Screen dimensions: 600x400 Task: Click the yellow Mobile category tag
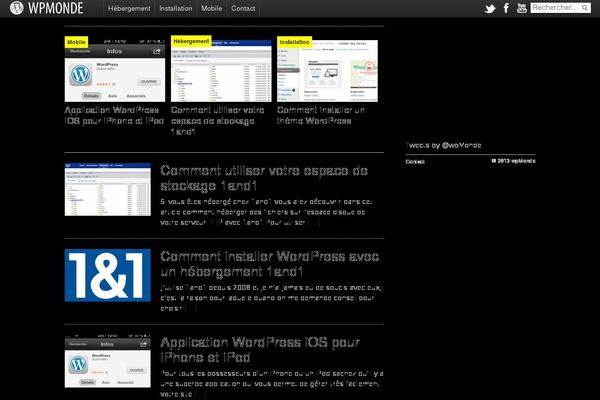(x=76, y=42)
